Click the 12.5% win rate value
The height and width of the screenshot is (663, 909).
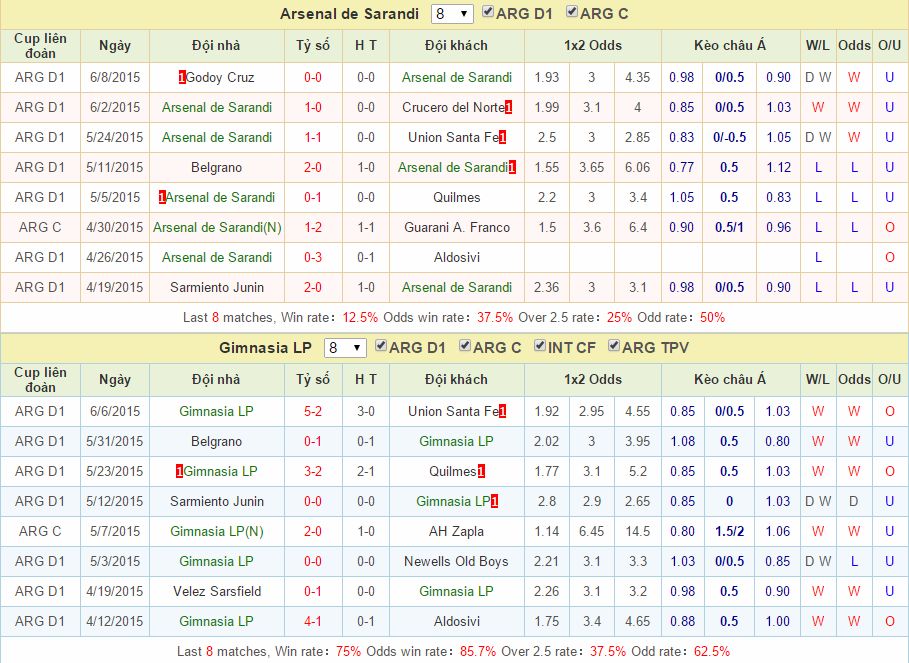(360, 318)
